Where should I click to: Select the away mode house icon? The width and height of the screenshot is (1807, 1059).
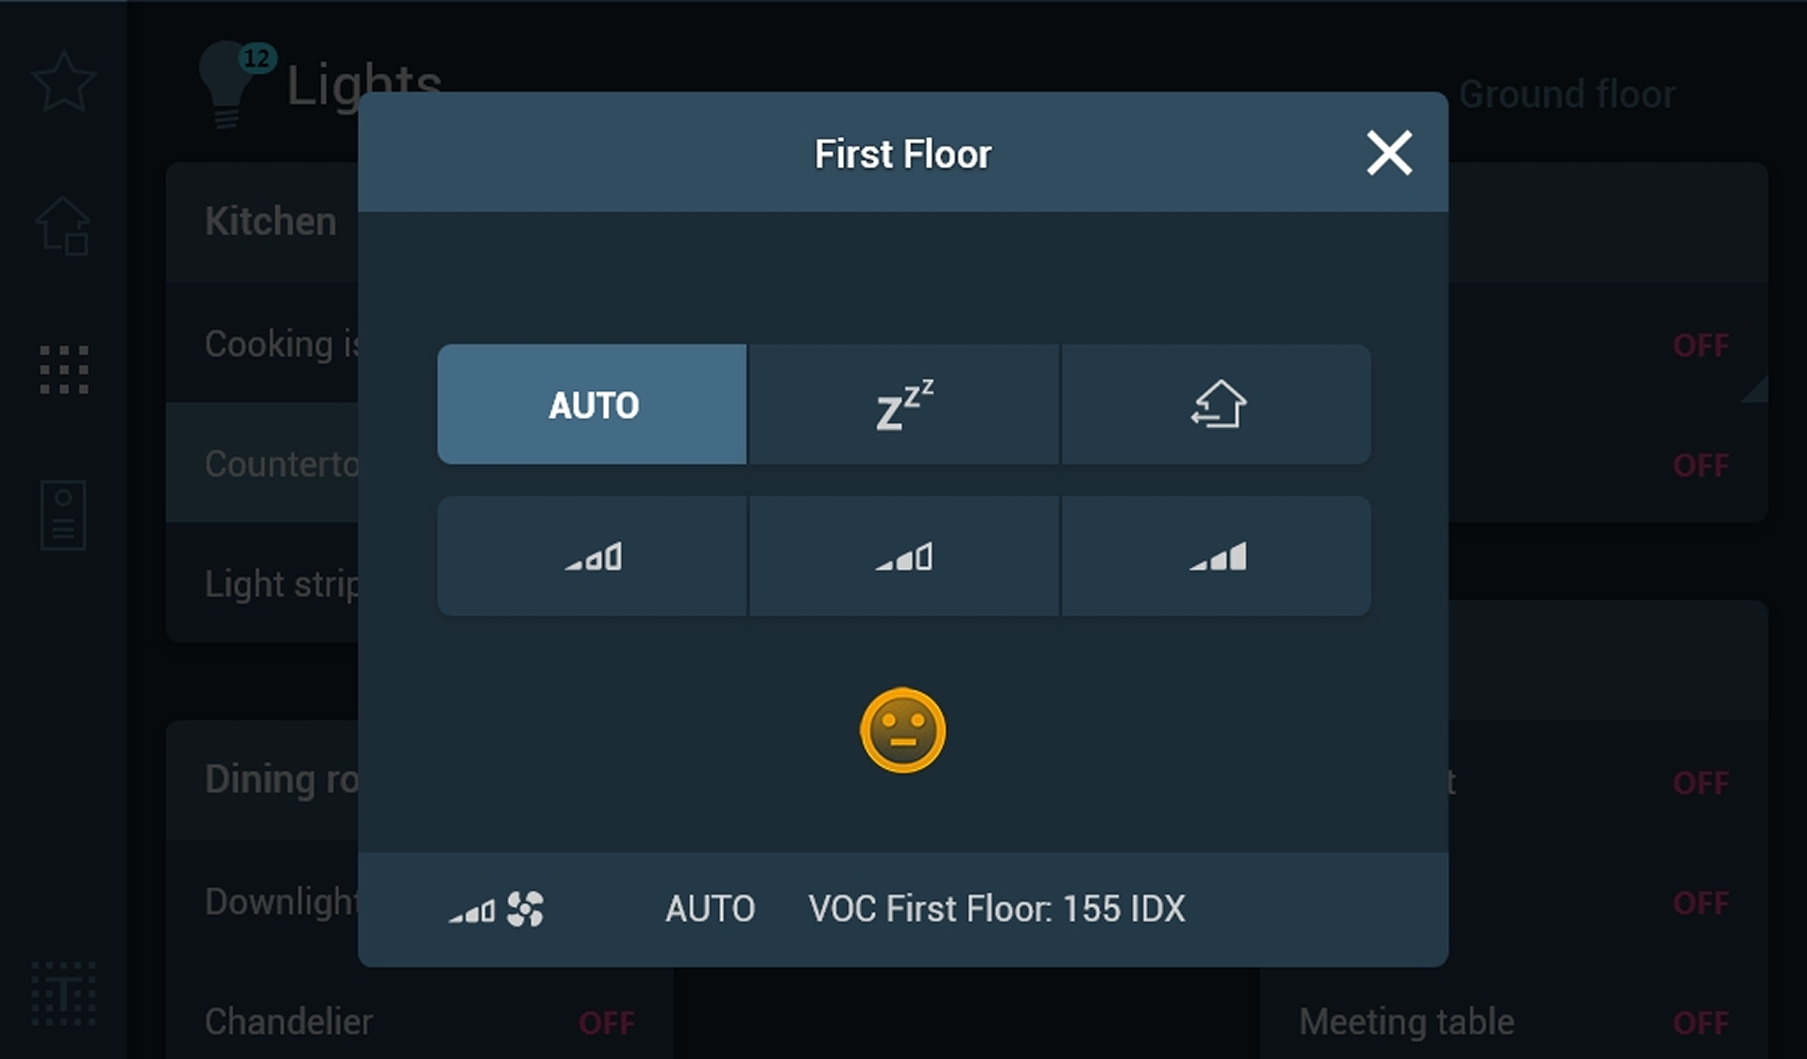coord(1216,405)
